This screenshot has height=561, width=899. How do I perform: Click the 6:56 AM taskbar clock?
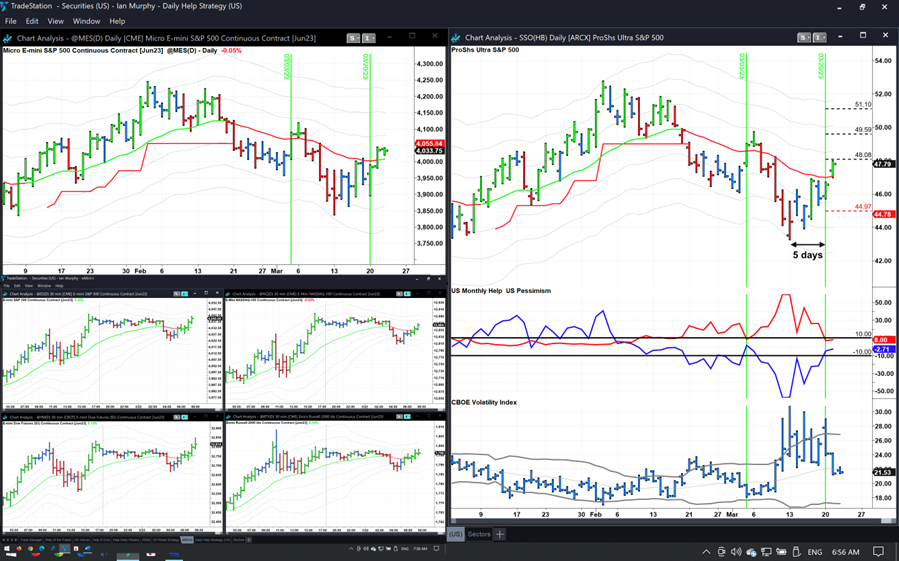(x=845, y=551)
